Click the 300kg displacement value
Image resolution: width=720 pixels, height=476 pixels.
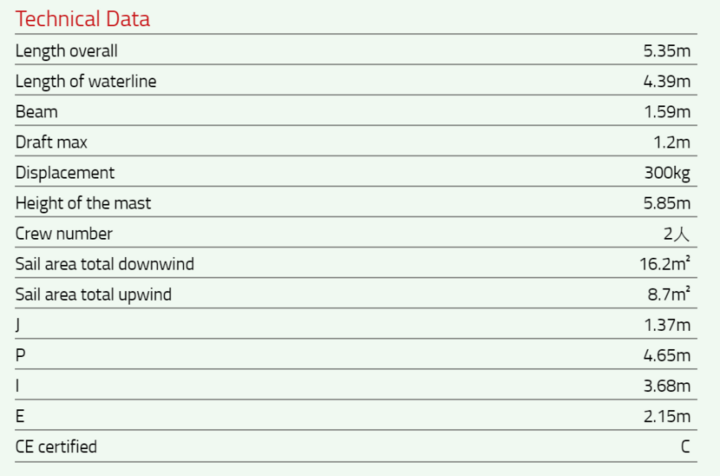pyautogui.click(x=667, y=173)
